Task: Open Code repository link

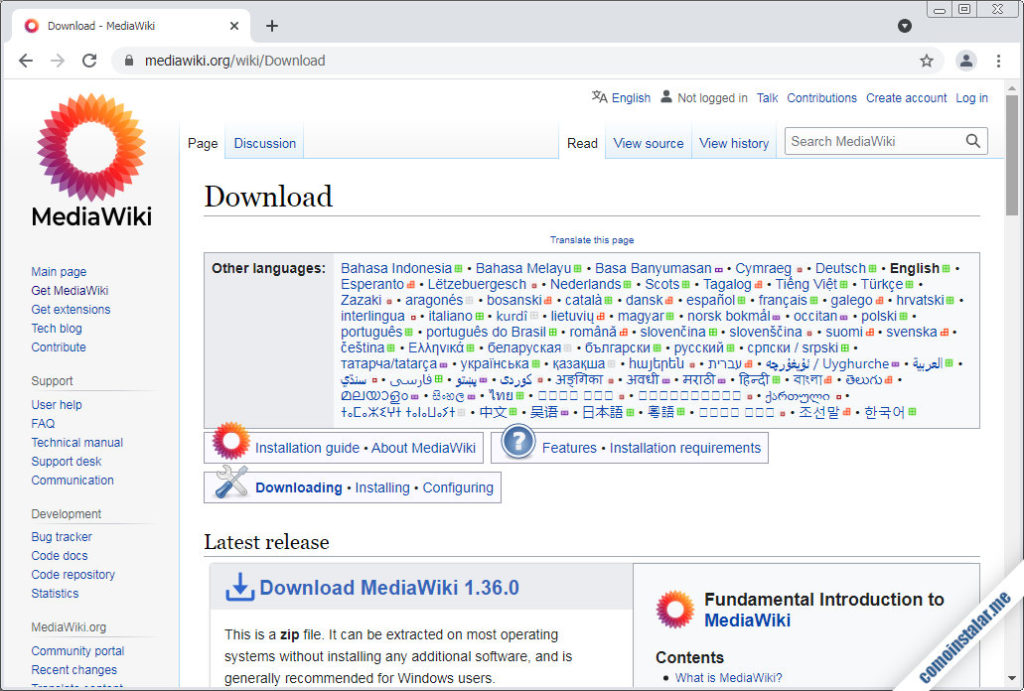Action: pyautogui.click(x=73, y=575)
